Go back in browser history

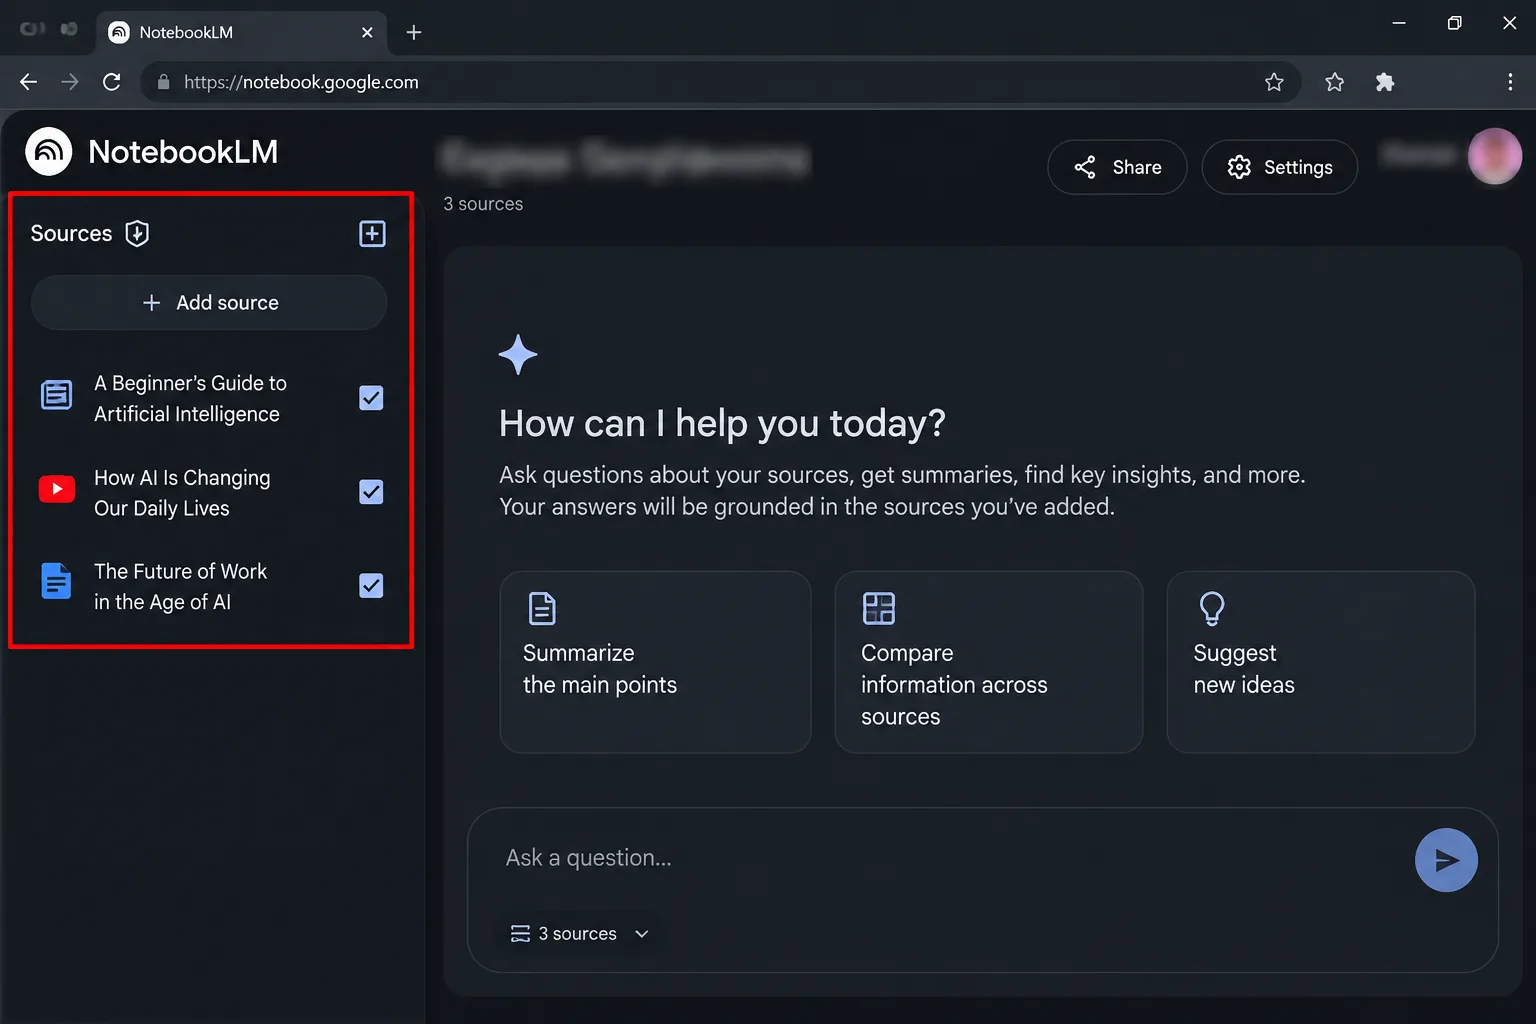pos(29,82)
